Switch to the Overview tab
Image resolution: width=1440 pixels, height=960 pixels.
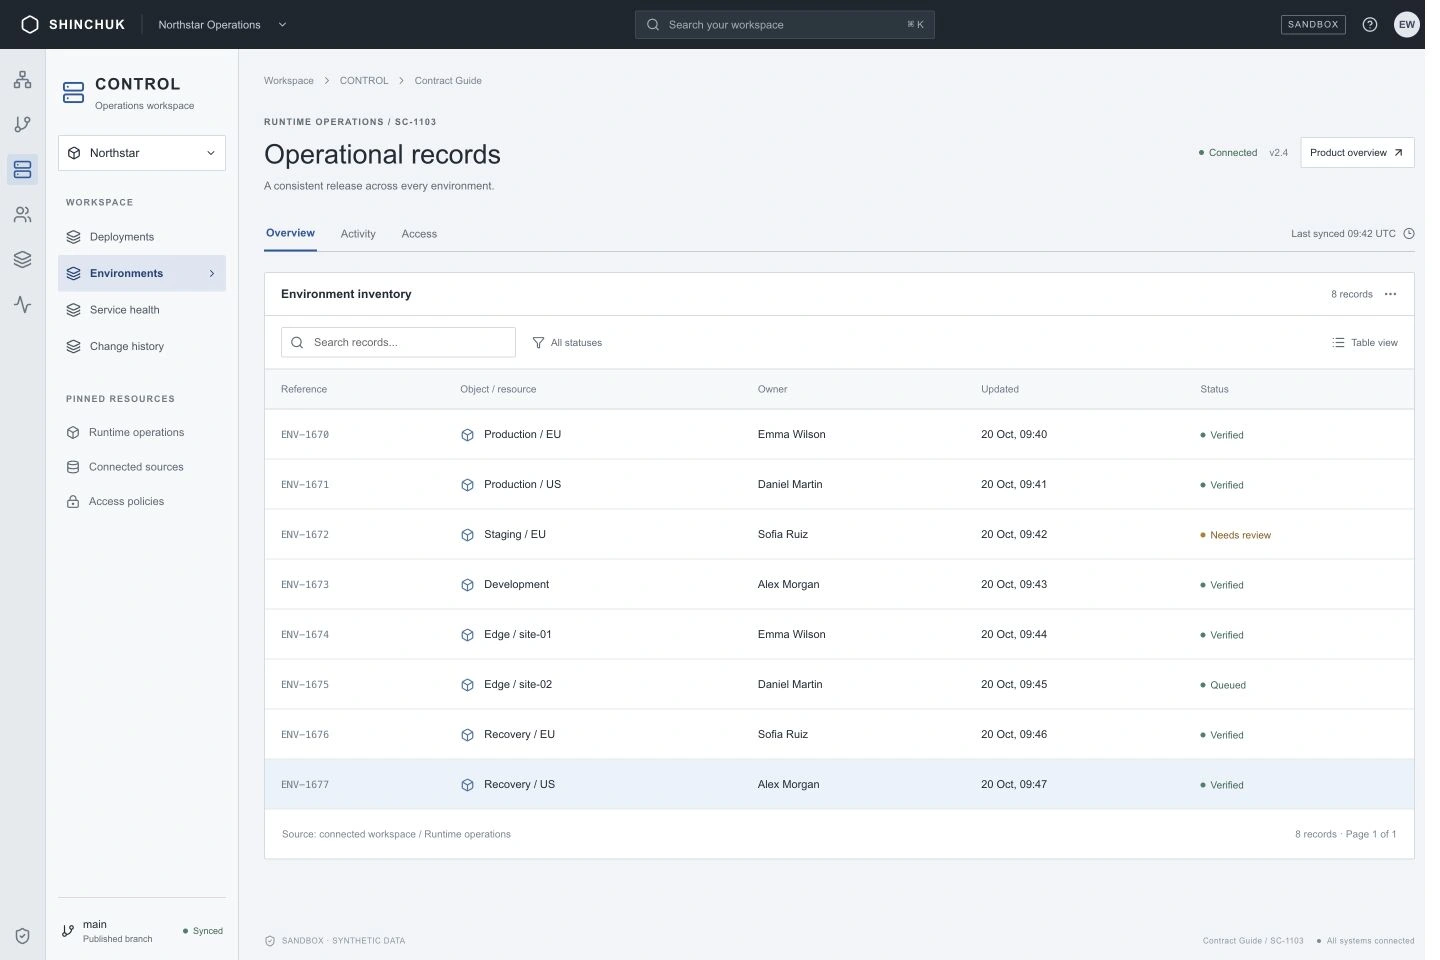click(x=290, y=233)
